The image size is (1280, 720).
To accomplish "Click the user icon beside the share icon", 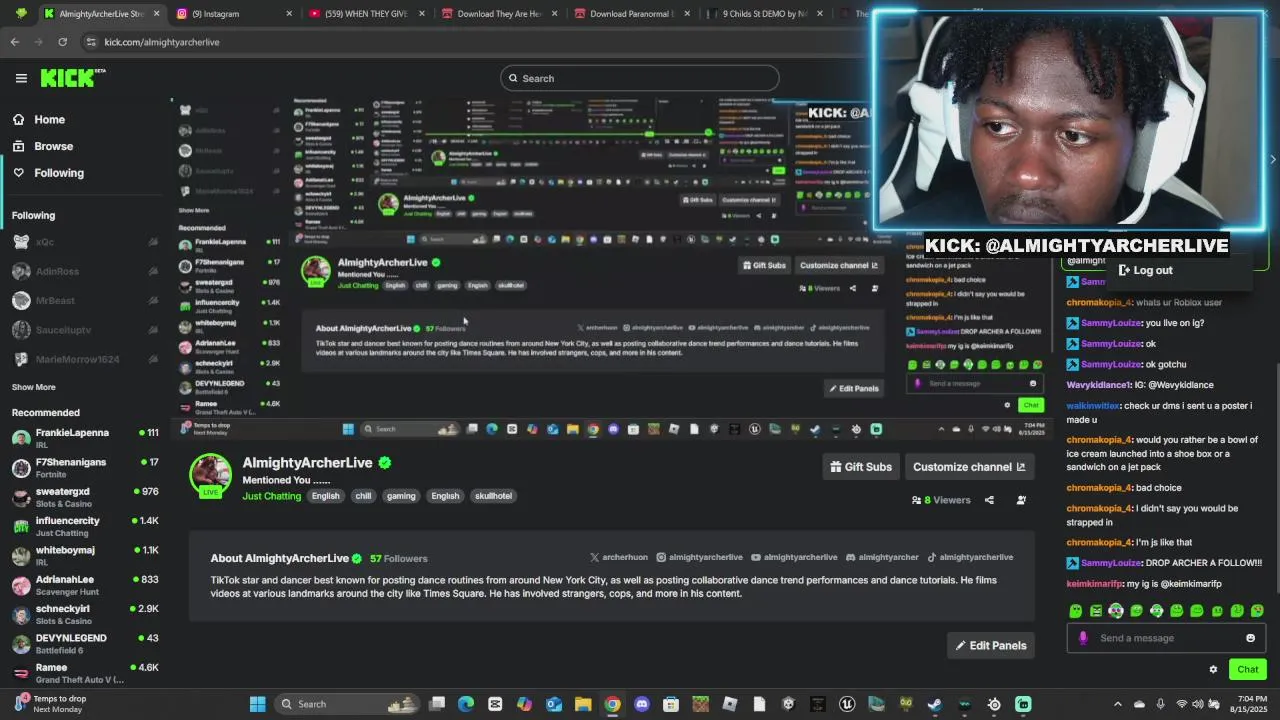I will (1021, 500).
